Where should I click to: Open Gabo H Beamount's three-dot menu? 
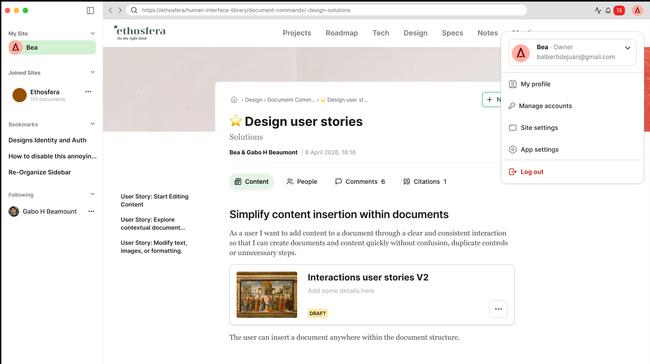pos(91,211)
